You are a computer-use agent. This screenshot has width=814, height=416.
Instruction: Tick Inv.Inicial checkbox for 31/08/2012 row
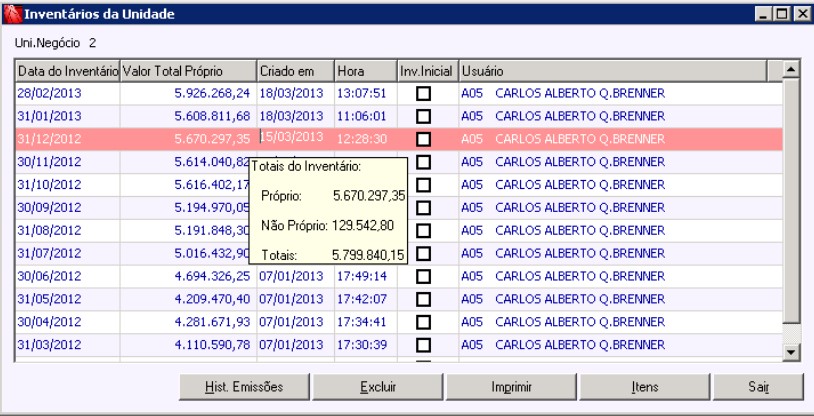pyautogui.click(x=424, y=231)
